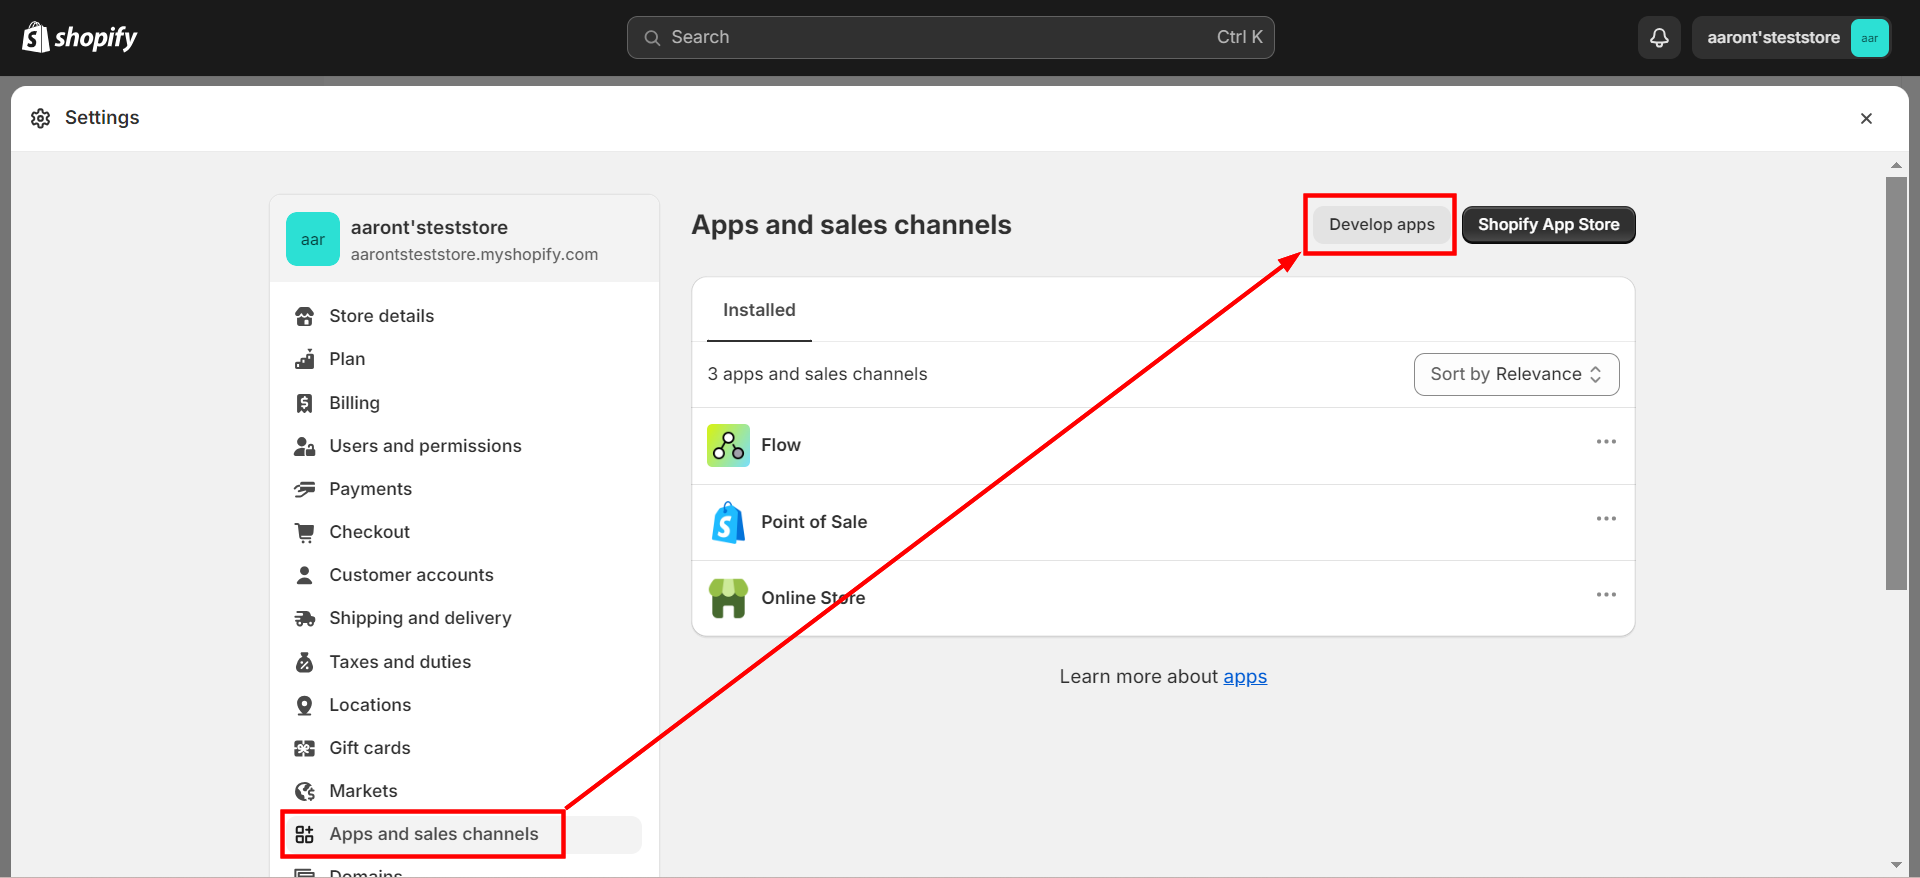Click the aaront'steststore name in sidebar
Viewport: 1920px width, 878px height.
tap(429, 228)
